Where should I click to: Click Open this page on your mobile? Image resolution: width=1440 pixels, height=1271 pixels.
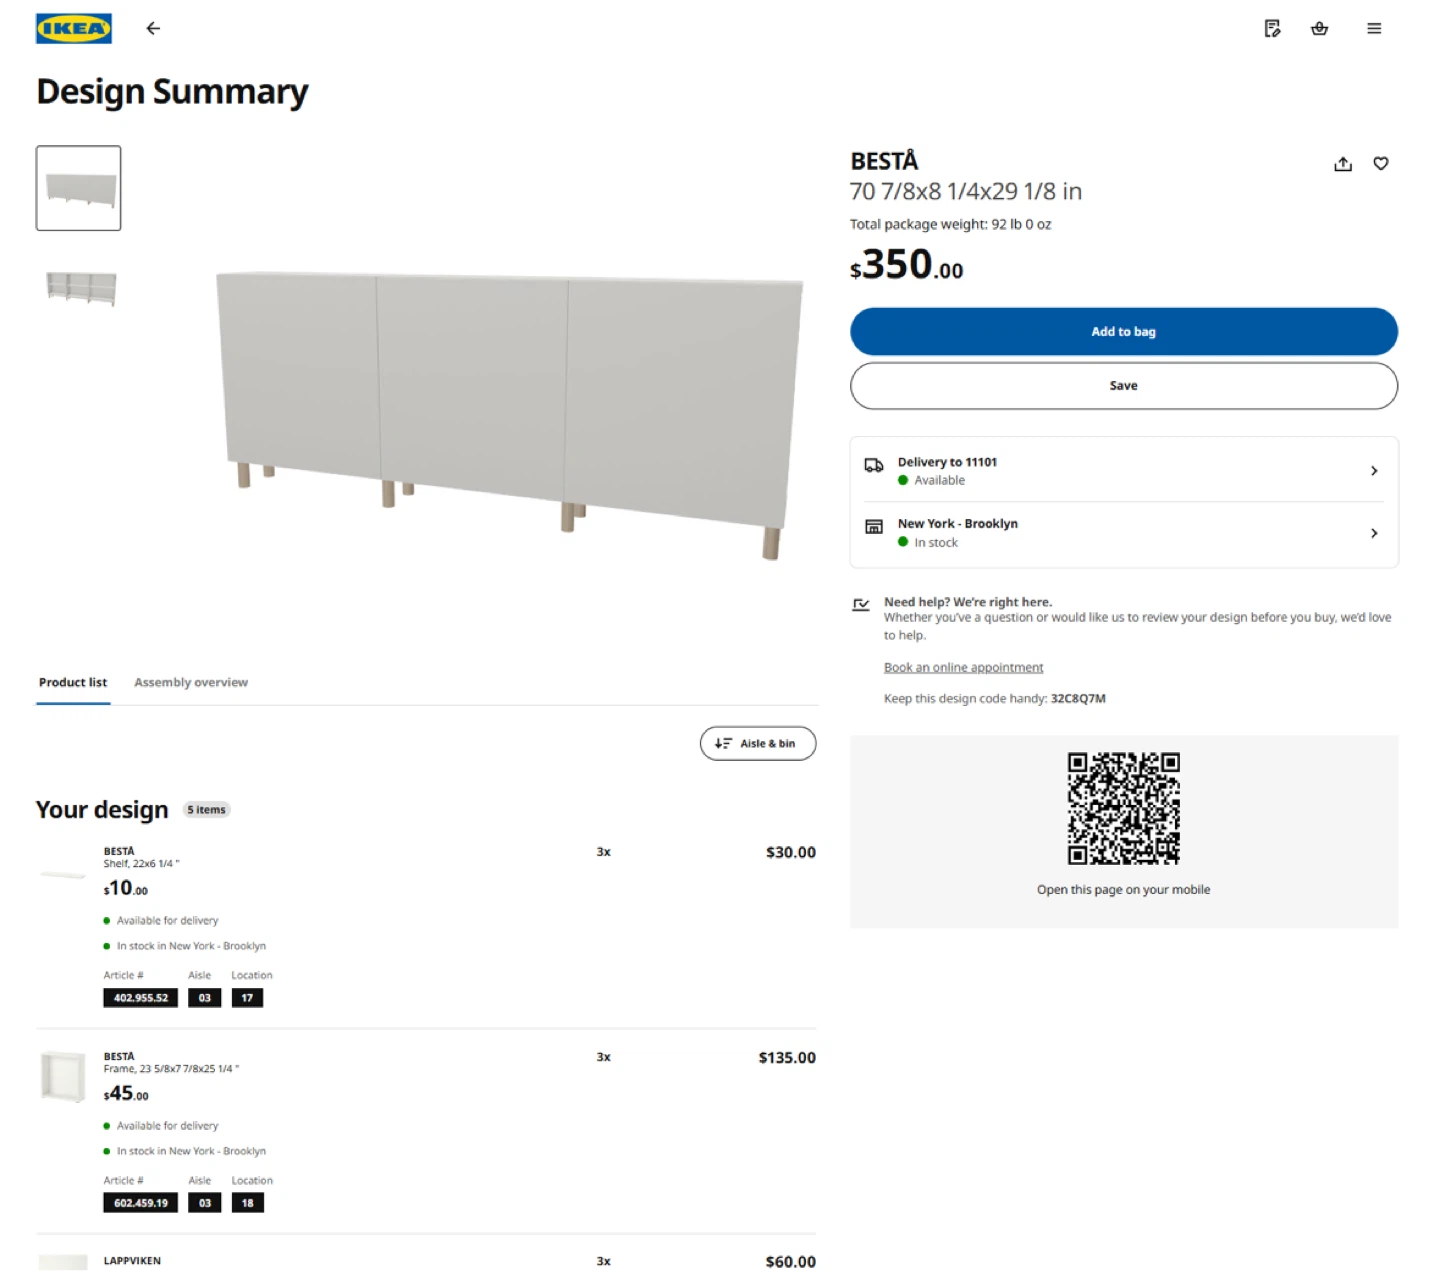[x=1123, y=890]
